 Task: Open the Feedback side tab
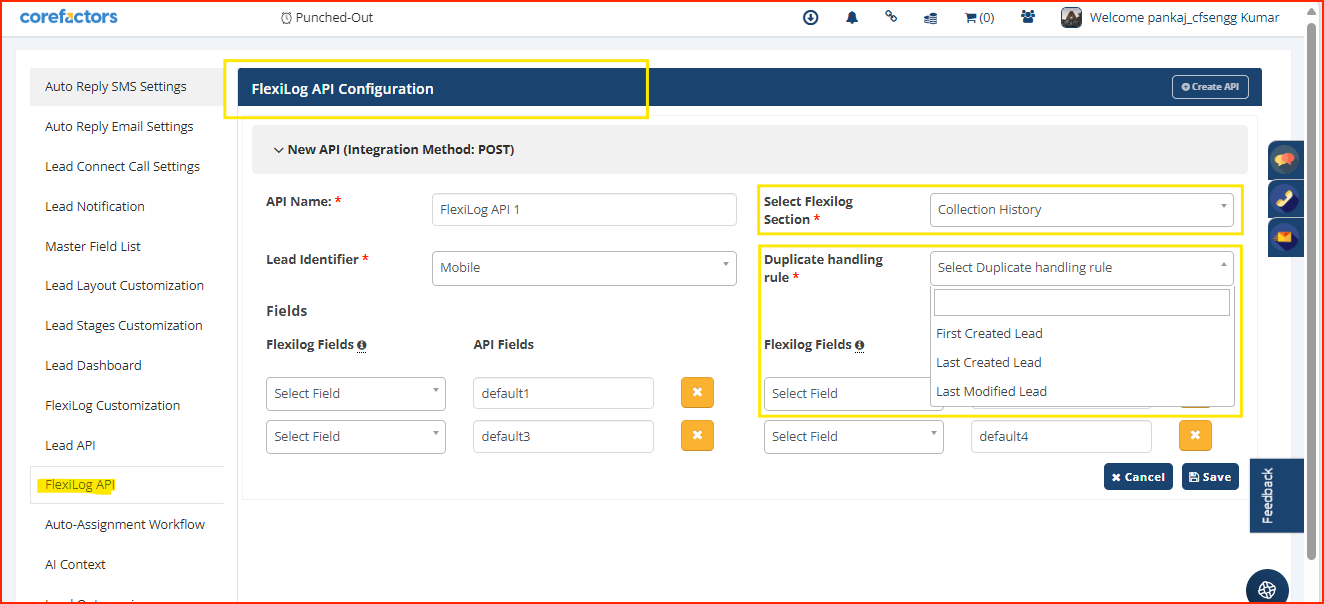coord(1277,495)
